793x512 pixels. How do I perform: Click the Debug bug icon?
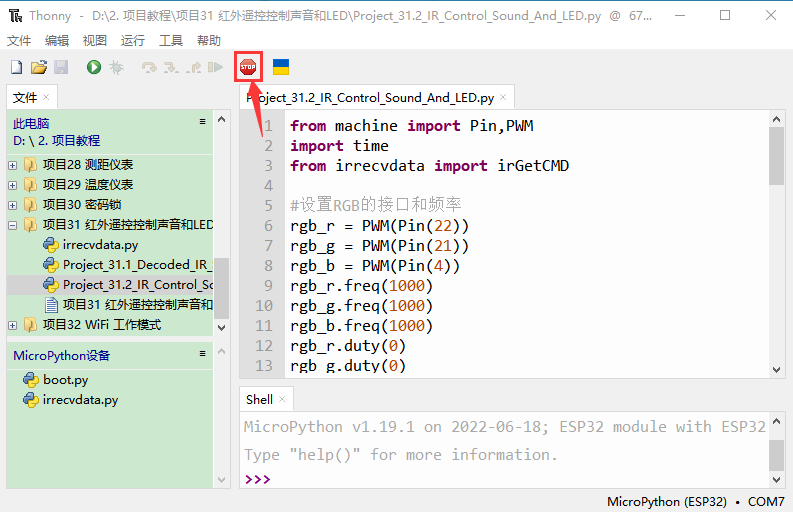(x=116, y=67)
